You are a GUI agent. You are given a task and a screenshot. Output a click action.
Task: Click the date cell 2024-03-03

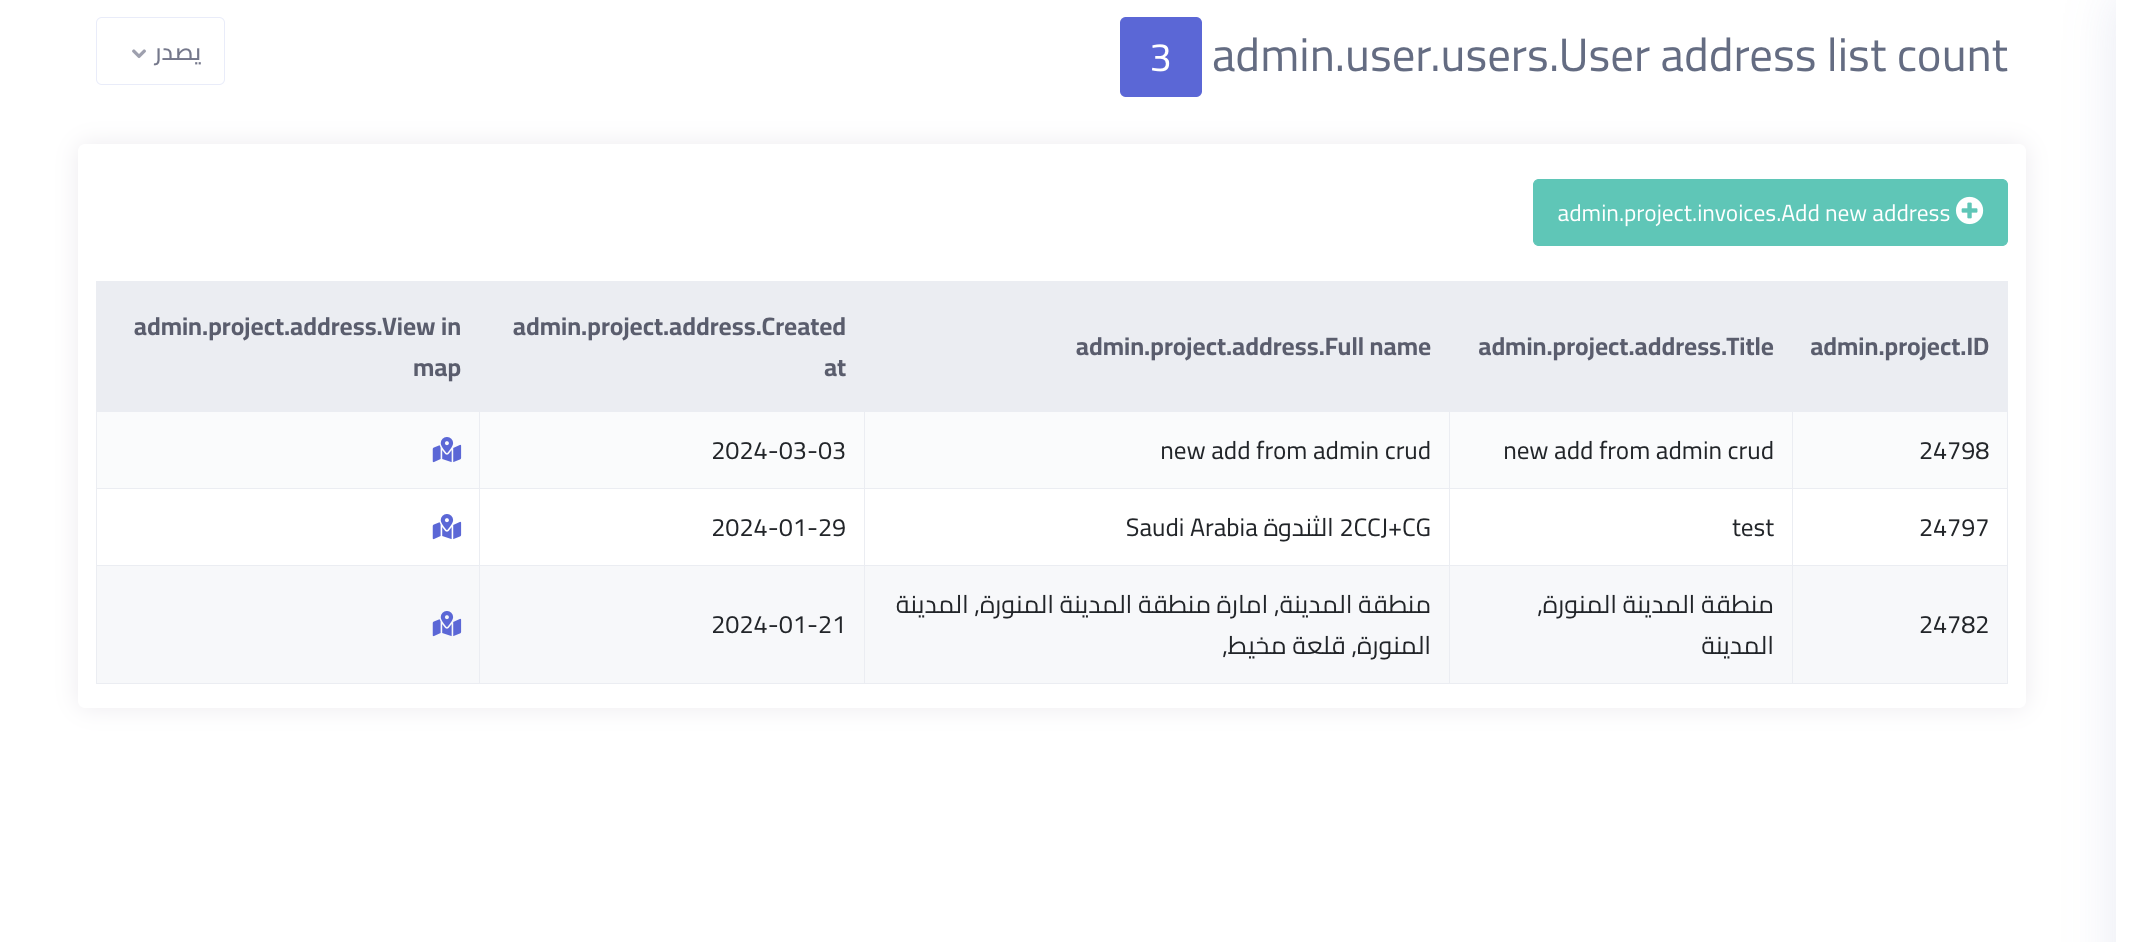(x=778, y=451)
